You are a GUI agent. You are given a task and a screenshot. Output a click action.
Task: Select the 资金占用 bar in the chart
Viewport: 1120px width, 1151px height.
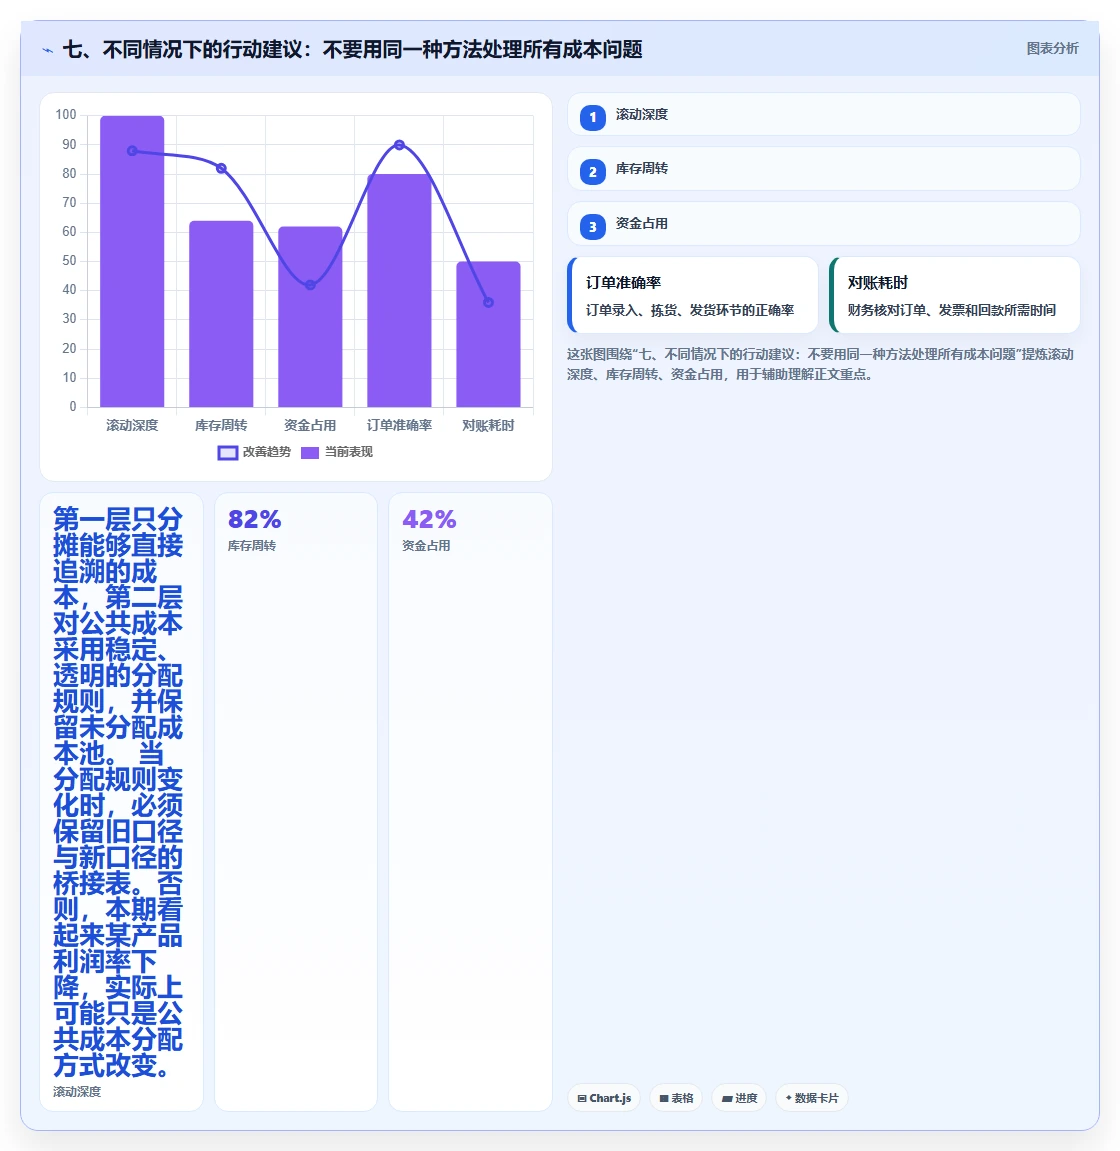click(x=310, y=317)
